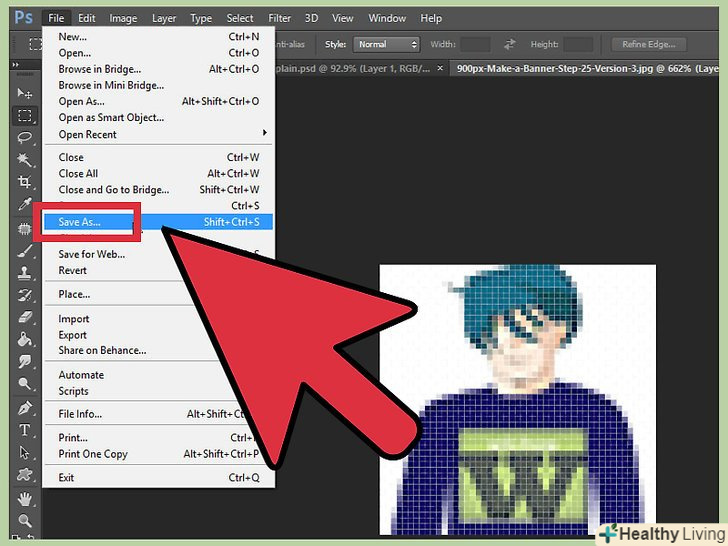Select the Clone Stamp tool
The image size is (728, 546).
[x=25, y=273]
